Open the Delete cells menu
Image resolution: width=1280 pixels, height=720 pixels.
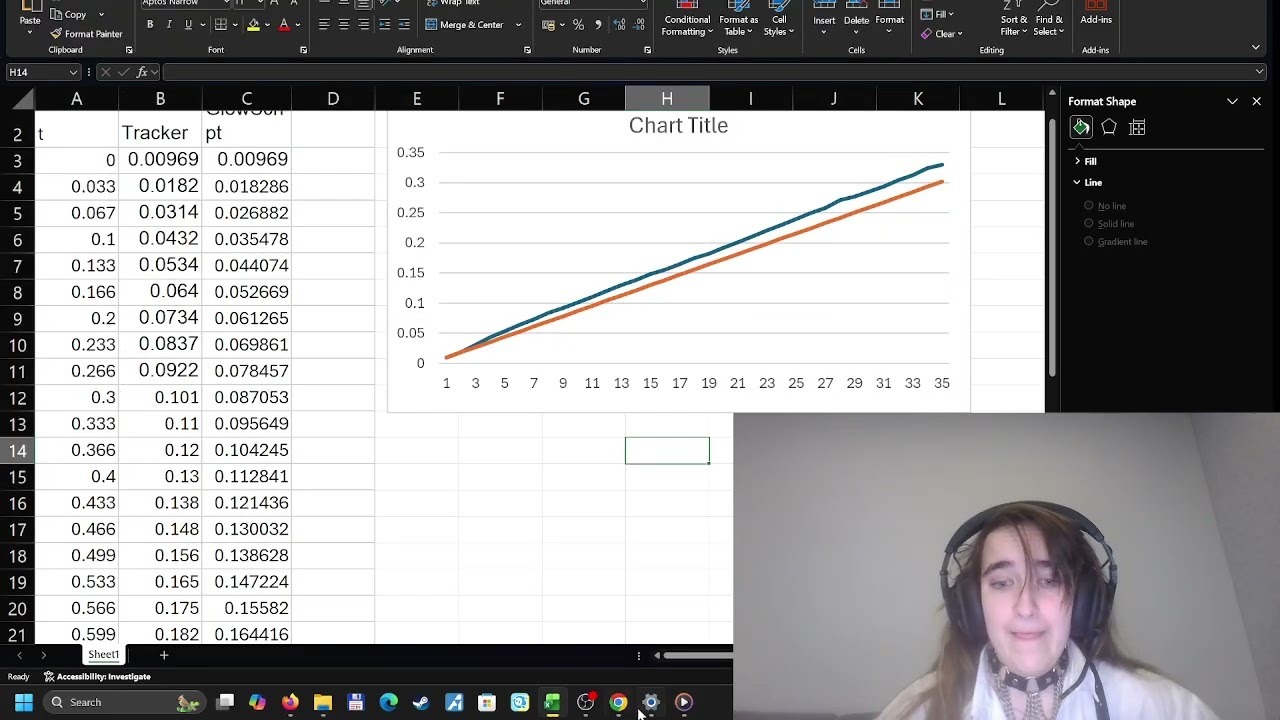(857, 20)
